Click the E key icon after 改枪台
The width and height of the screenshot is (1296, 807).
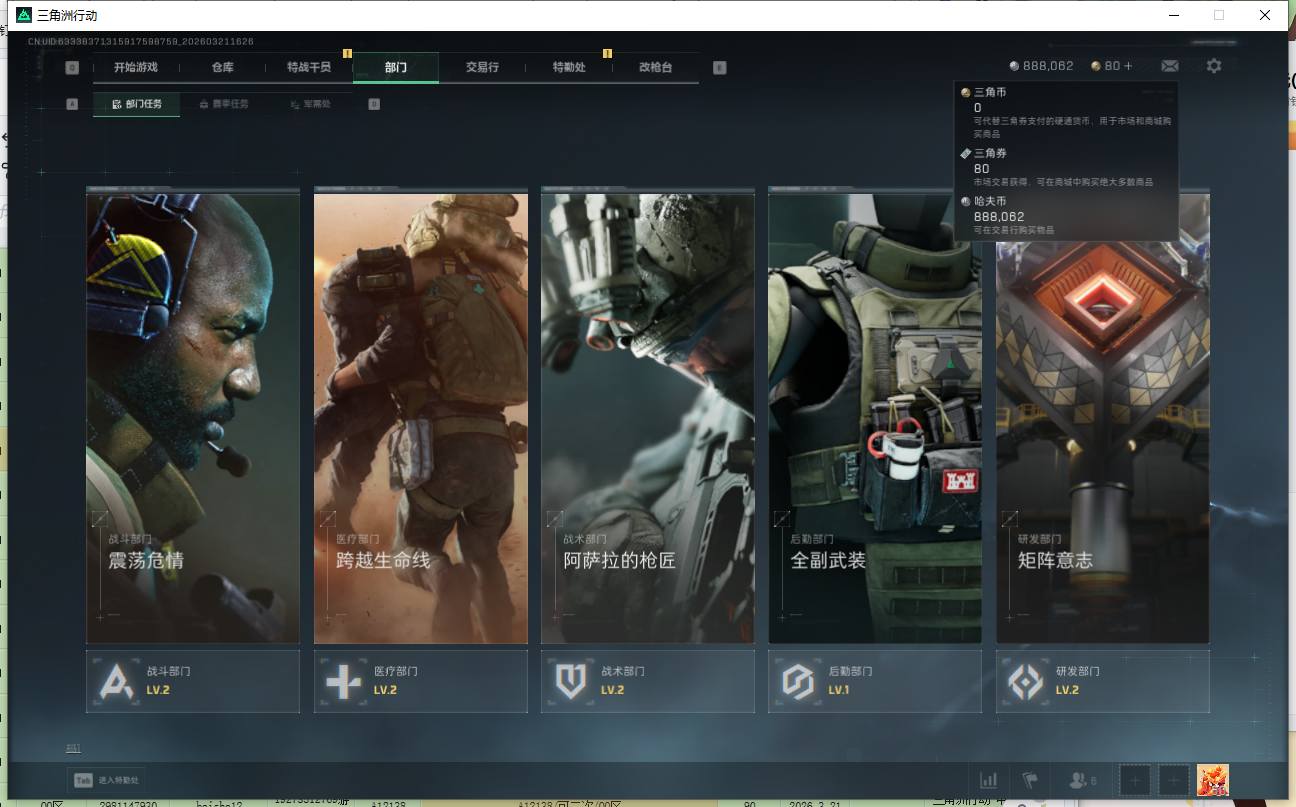click(x=720, y=68)
